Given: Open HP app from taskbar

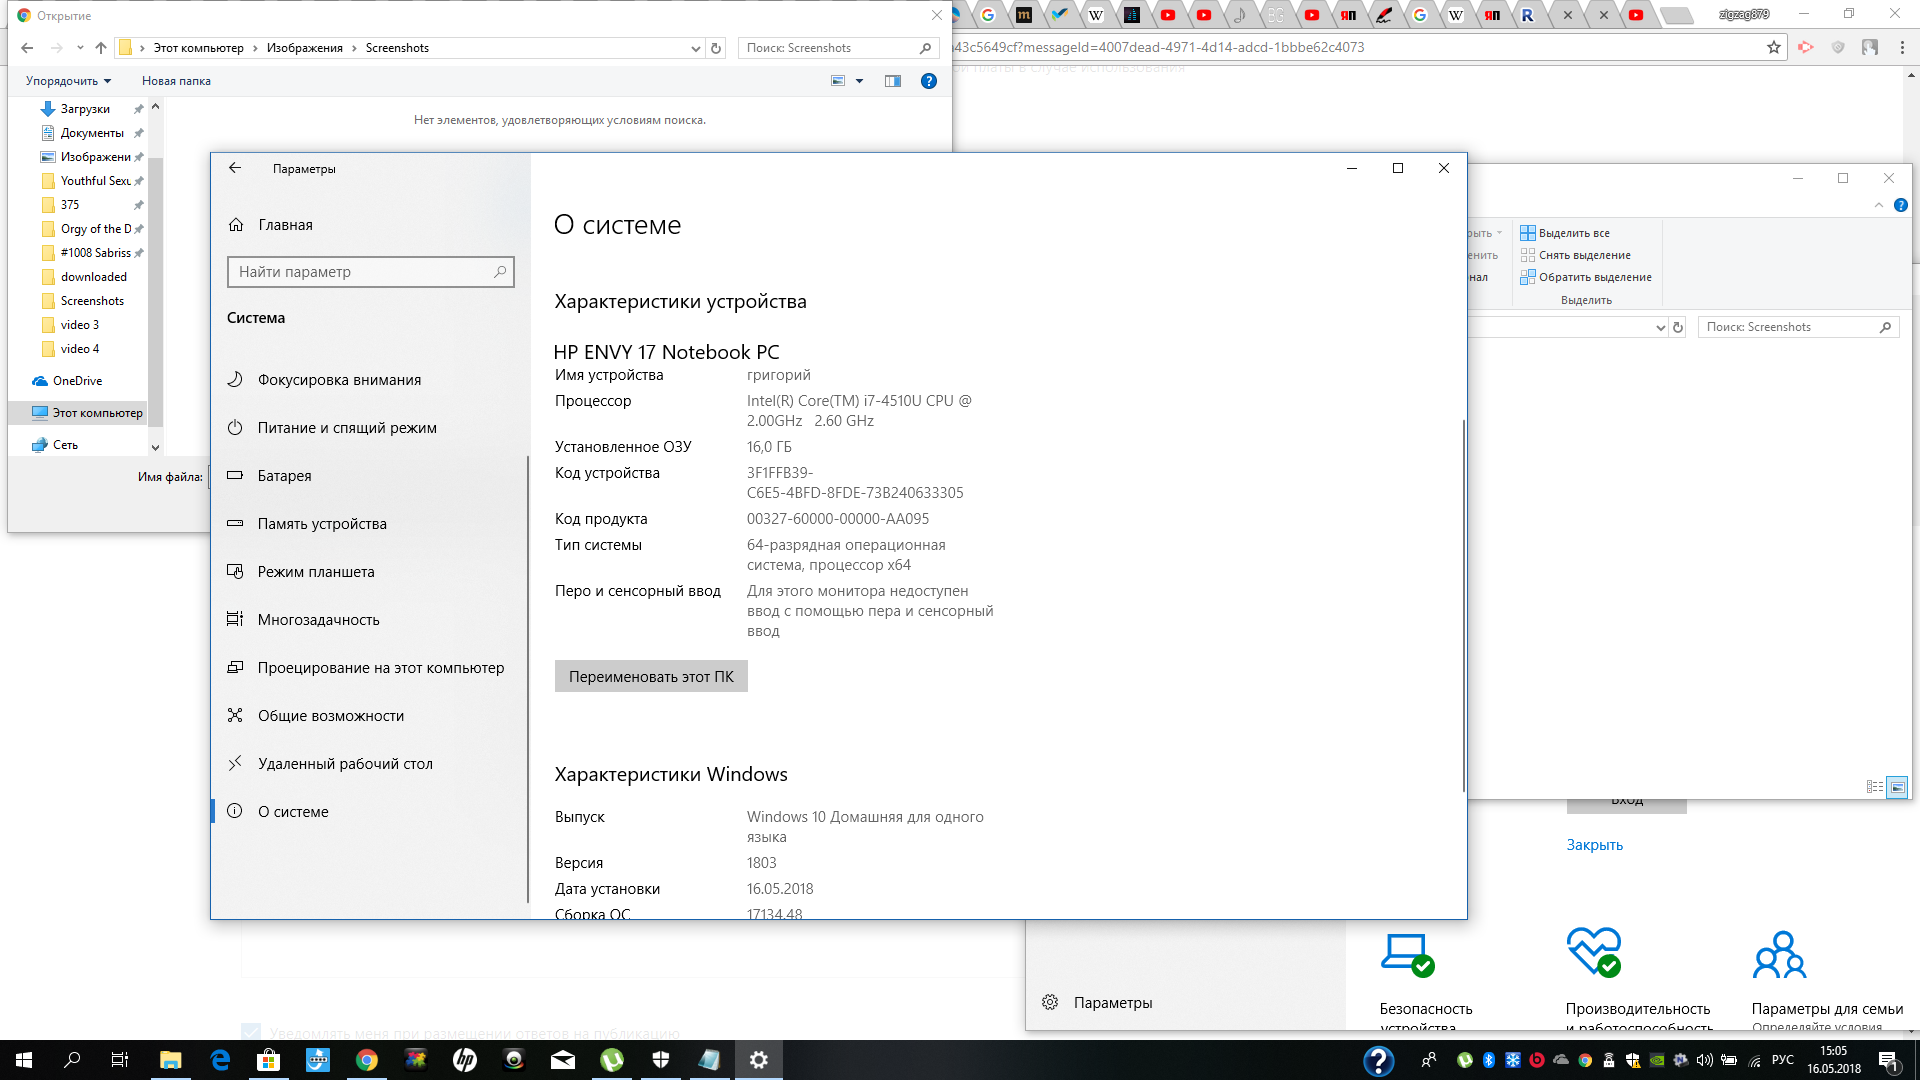Looking at the screenshot, I should [465, 1060].
